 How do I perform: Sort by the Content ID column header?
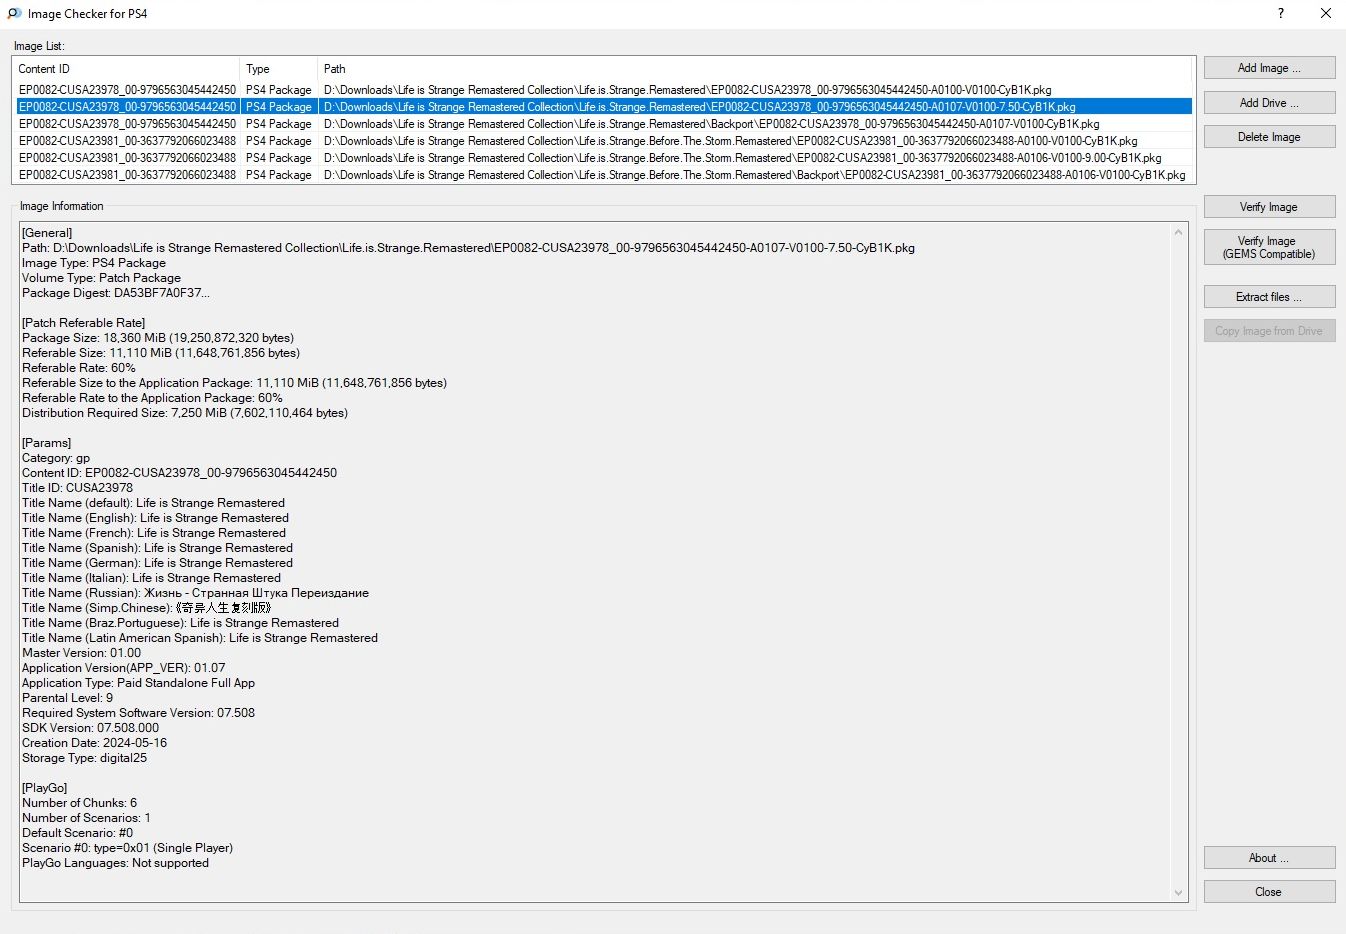click(126, 69)
